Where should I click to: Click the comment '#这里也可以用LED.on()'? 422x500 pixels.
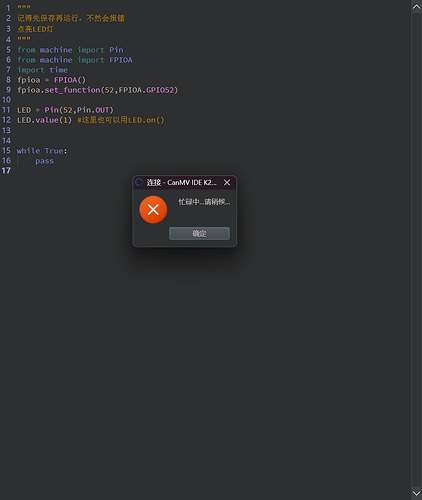pyautogui.click(x=121, y=120)
